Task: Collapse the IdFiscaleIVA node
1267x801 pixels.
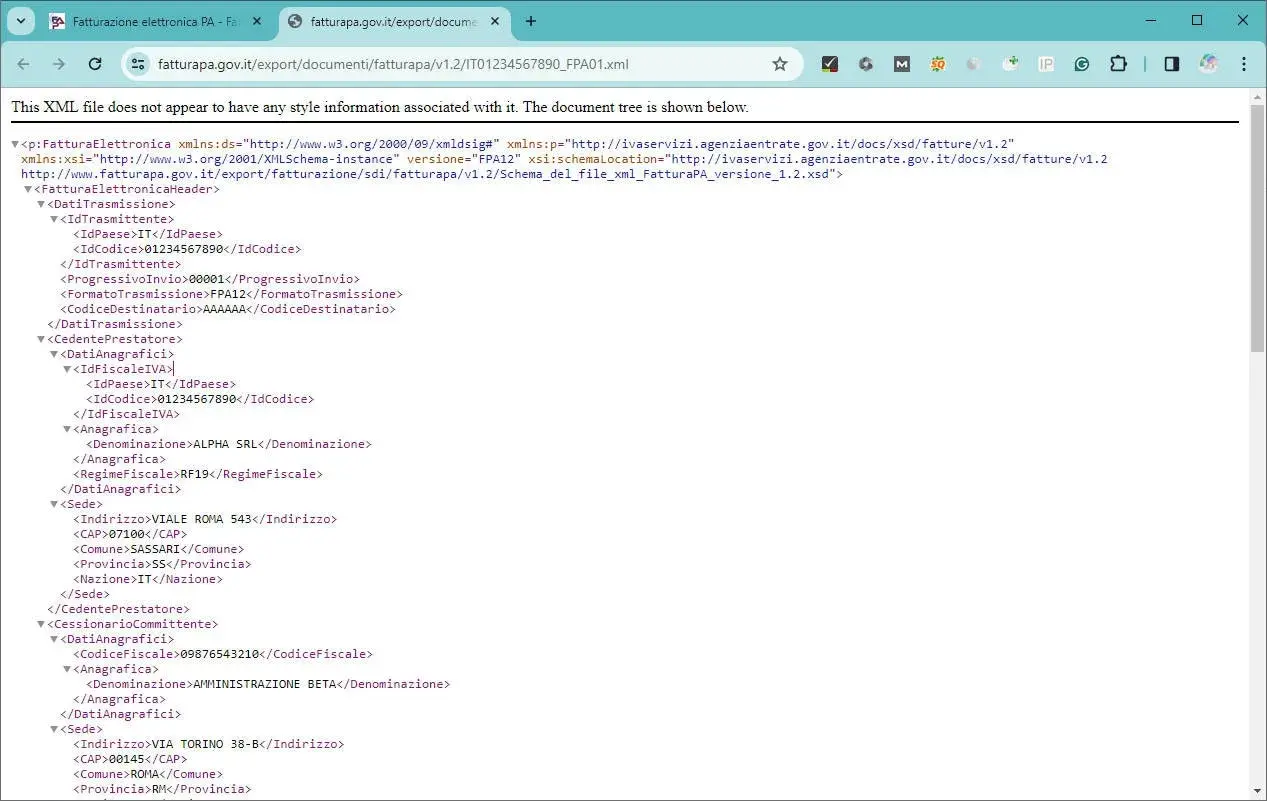Action: click(x=67, y=369)
